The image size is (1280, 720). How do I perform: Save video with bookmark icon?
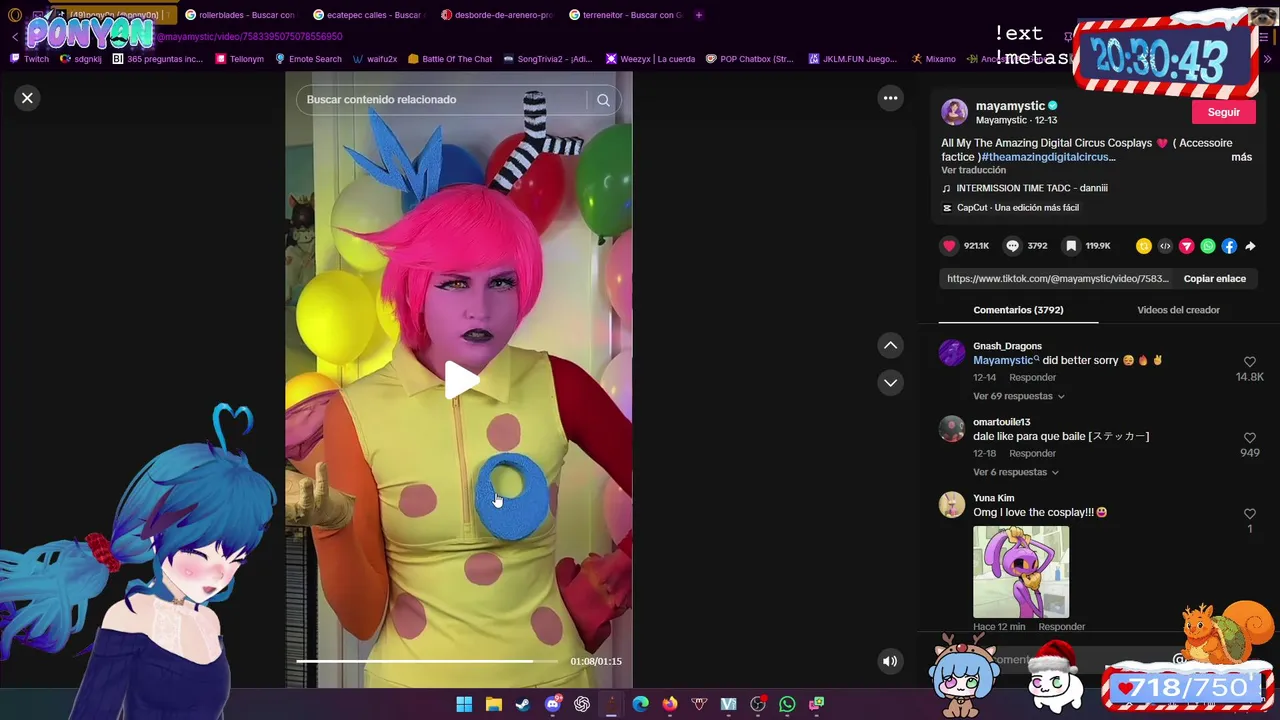pos(1070,246)
